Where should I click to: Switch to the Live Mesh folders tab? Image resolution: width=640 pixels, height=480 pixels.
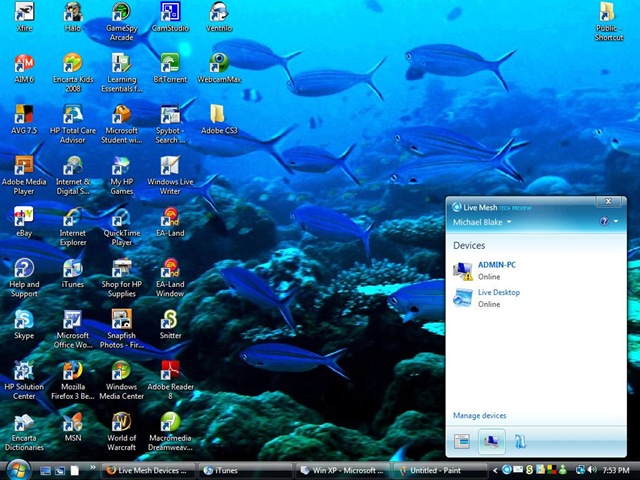click(520, 441)
